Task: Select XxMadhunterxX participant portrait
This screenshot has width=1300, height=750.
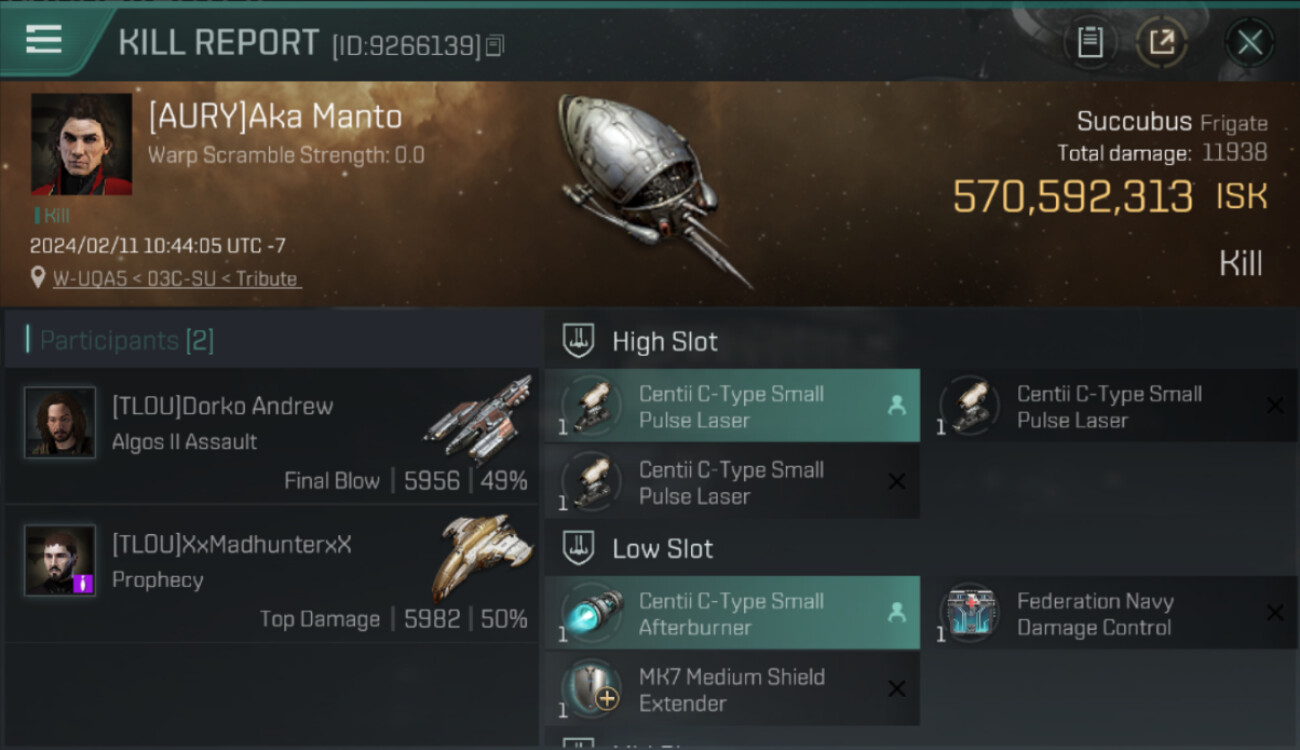Action: (60, 560)
